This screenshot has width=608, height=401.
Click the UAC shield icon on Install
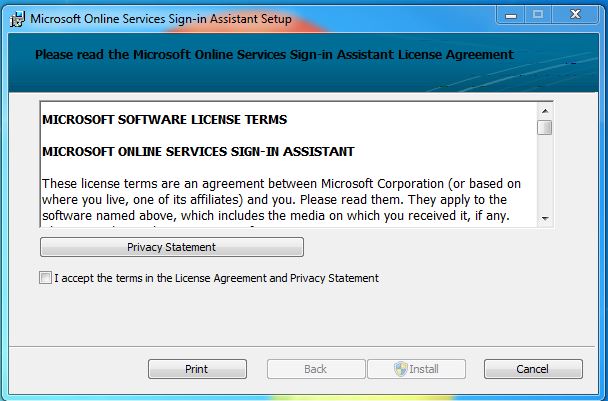pyautogui.click(x=400, y=369)
